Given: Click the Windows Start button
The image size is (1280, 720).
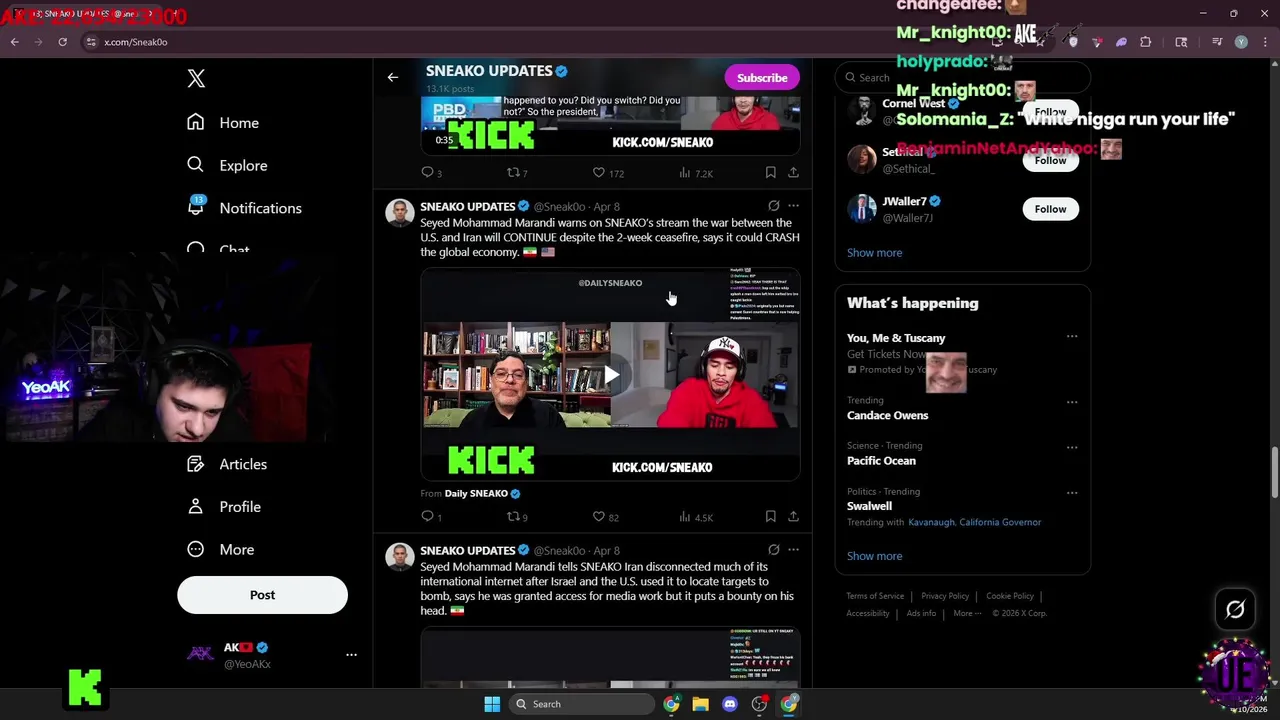Looking at the screenshot, I should click(492, 704).
